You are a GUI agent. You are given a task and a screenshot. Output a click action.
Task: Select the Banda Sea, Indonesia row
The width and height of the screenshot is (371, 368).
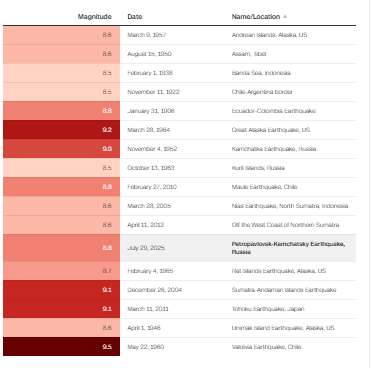tap(179, 73)
